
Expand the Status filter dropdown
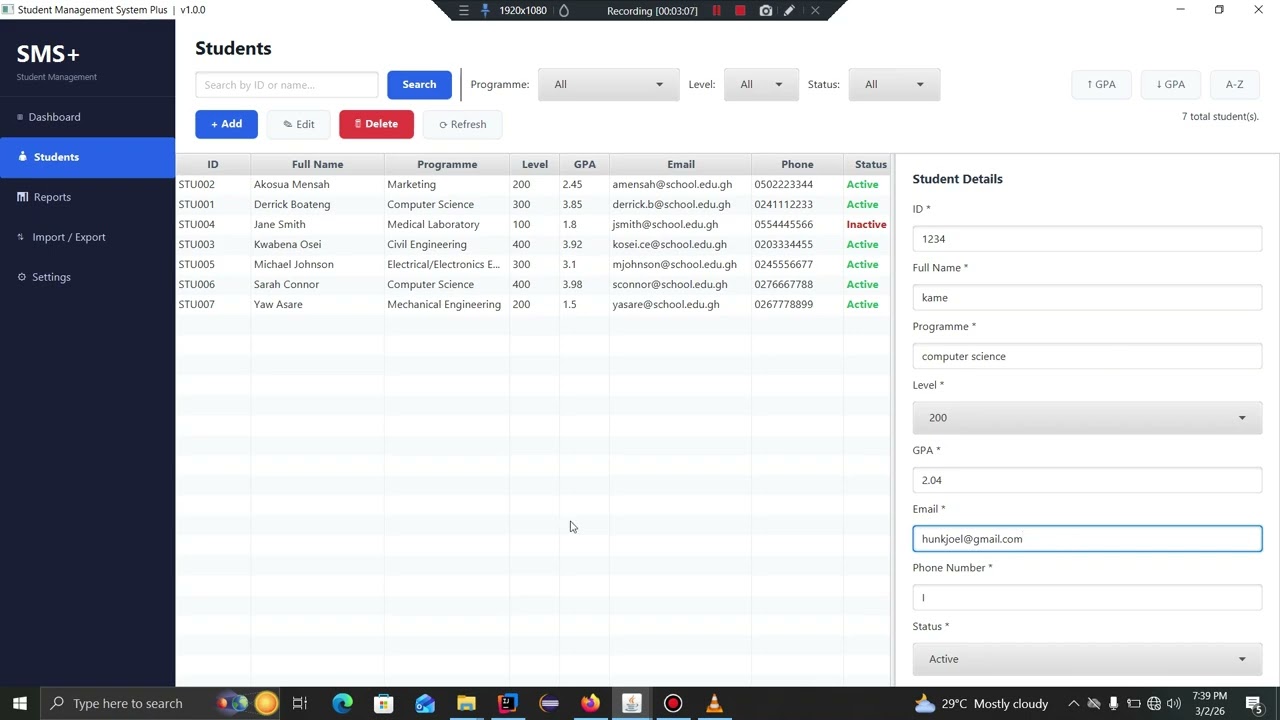[894, 85]
